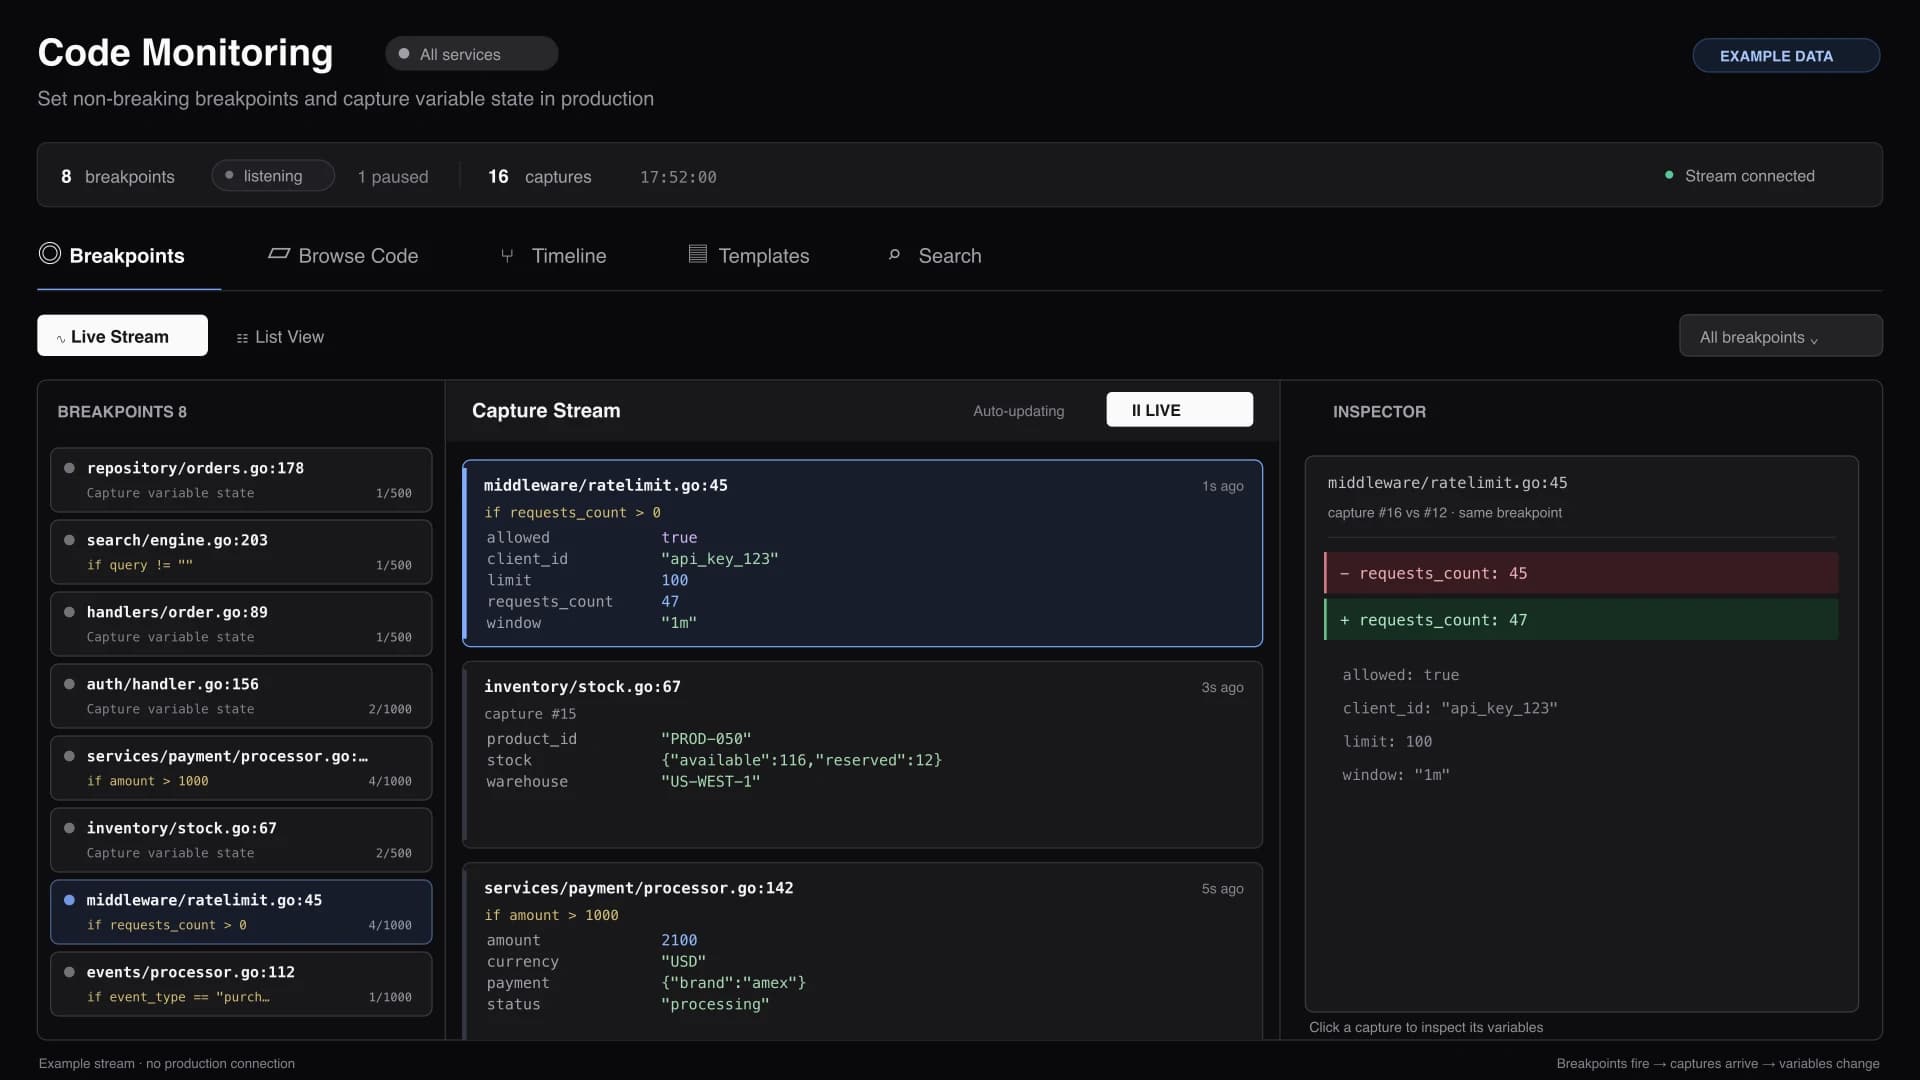Click the Timeline branch icon
1920x1080 pixels.
click(x=507, y=256)
